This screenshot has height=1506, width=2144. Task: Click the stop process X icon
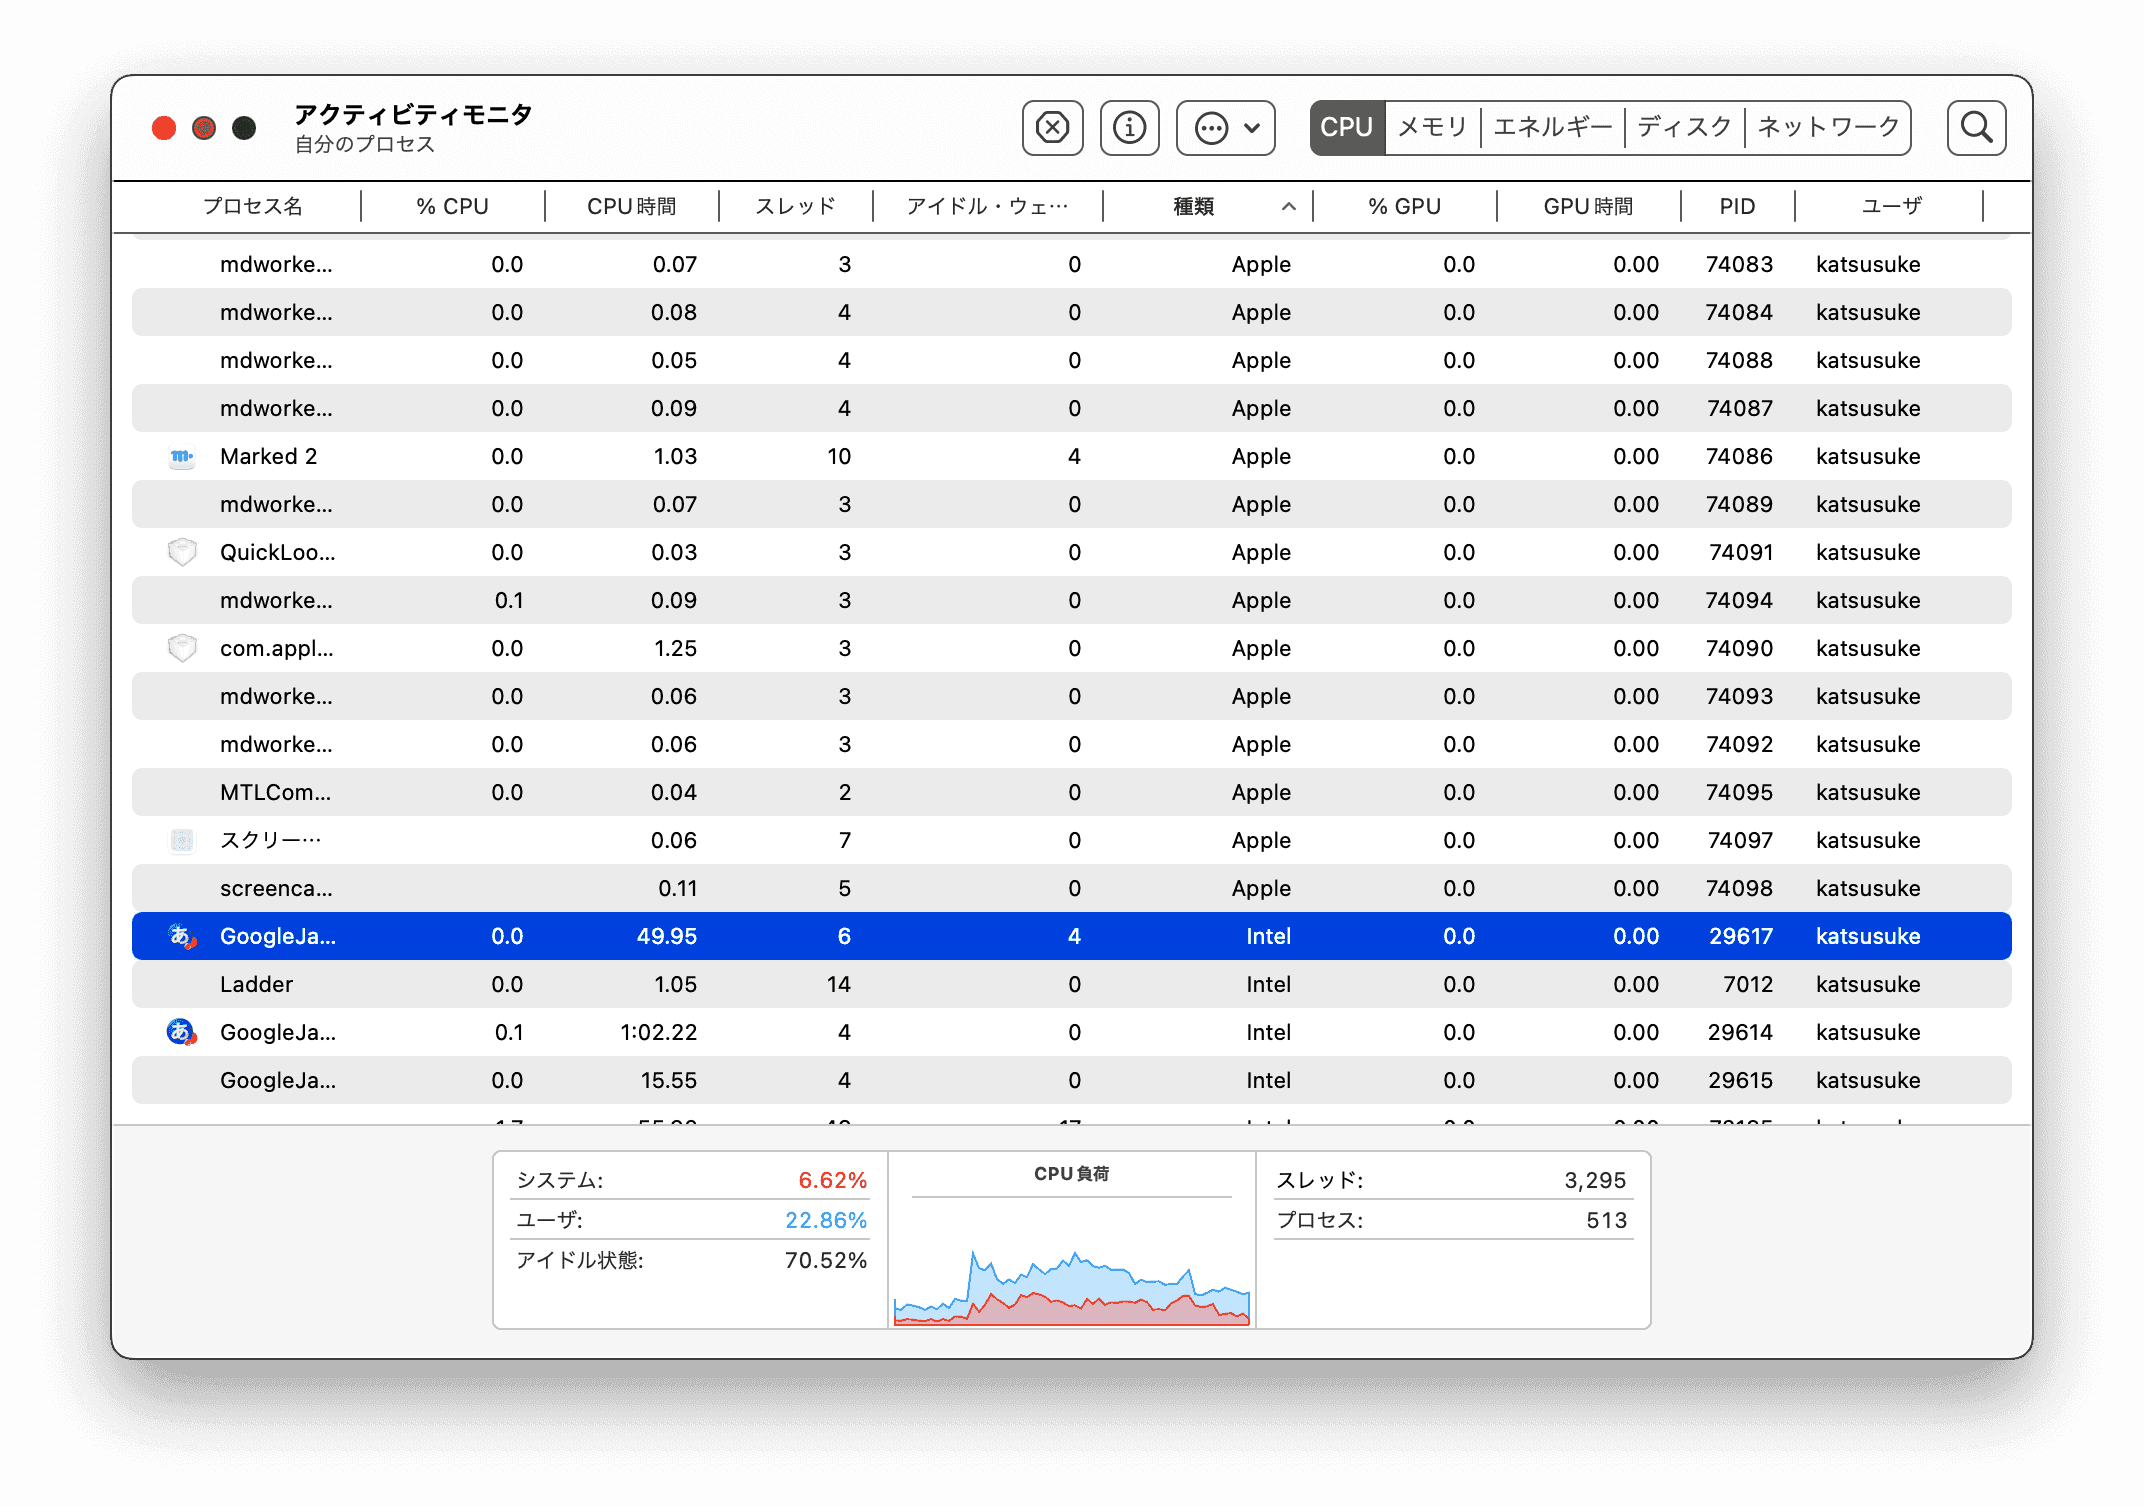pos(1052,128)
